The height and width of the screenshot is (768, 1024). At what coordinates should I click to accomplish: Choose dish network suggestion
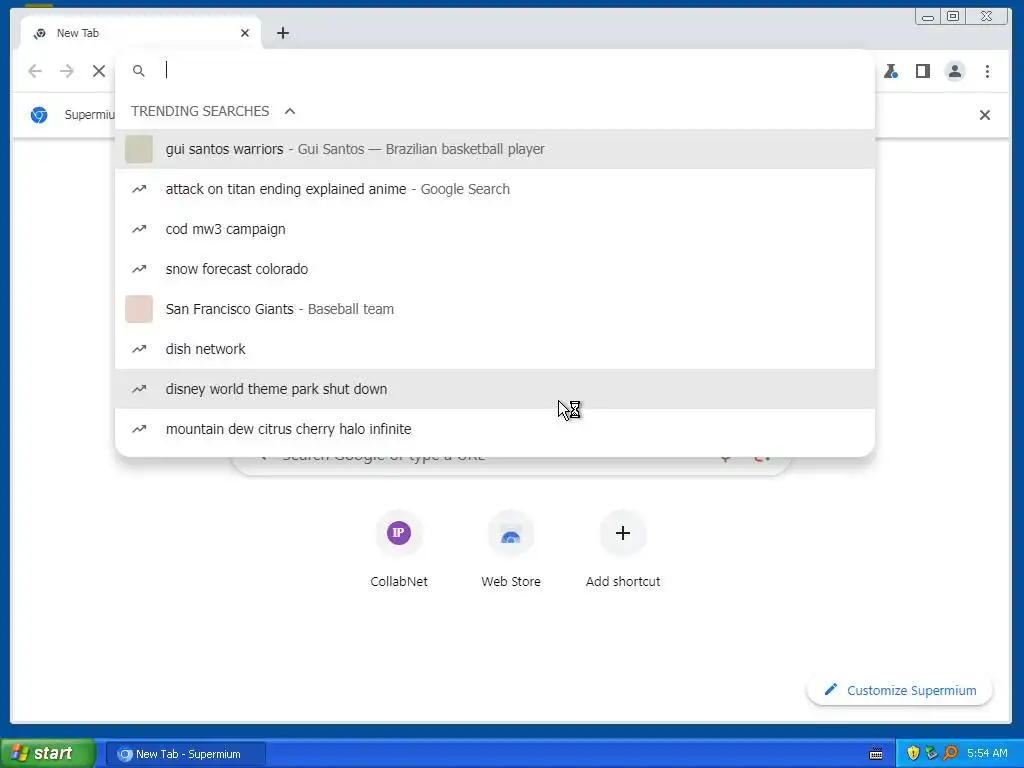click(495, 349)
